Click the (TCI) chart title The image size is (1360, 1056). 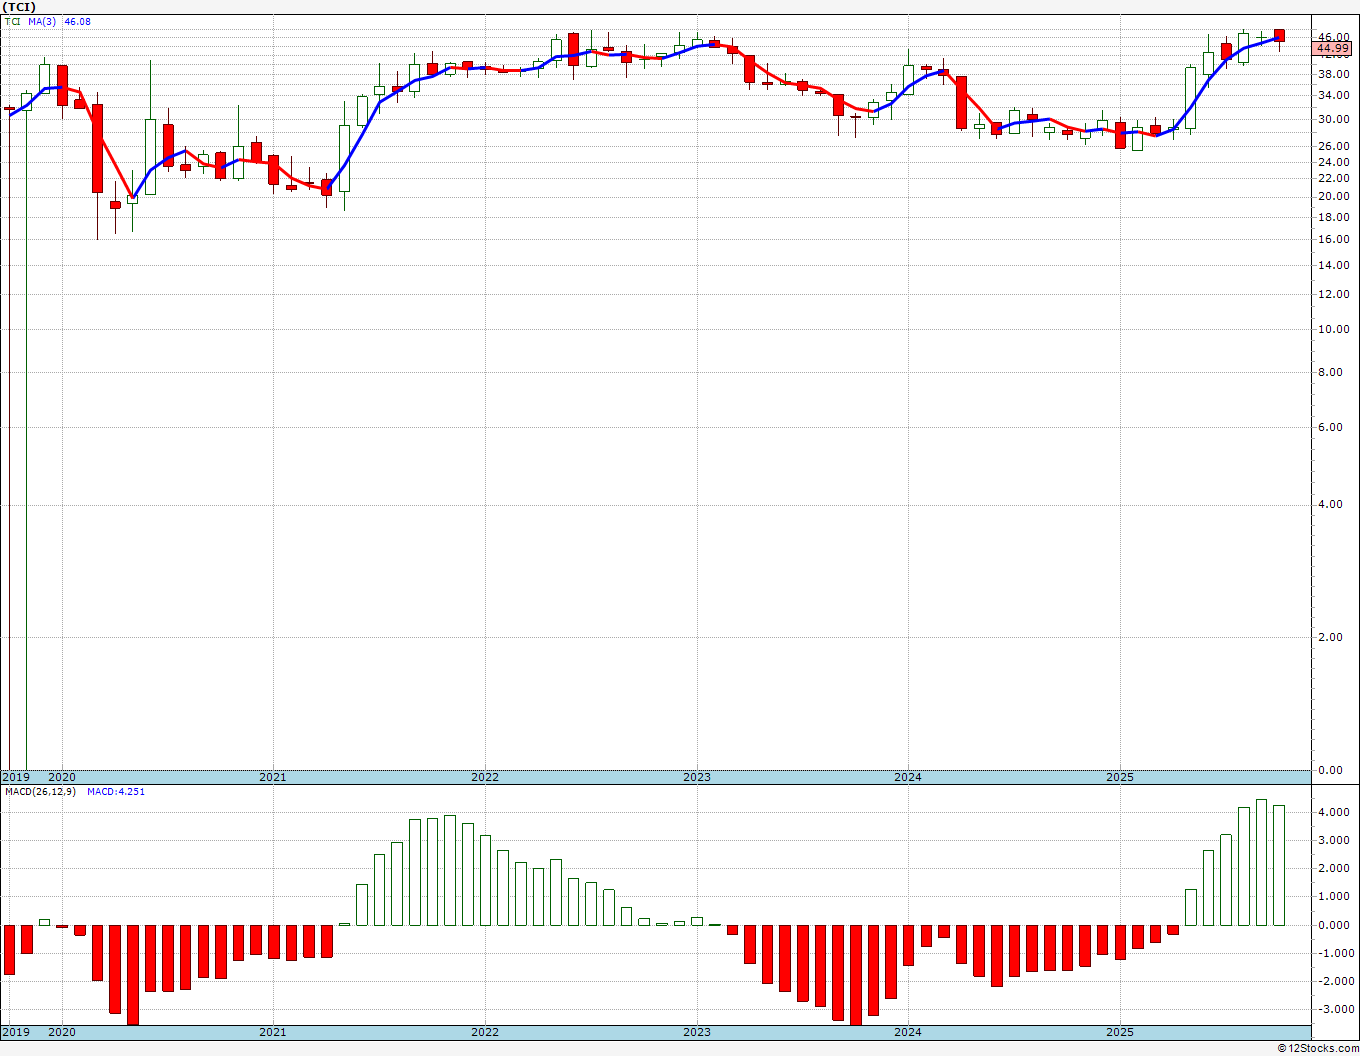coord(20,7)
